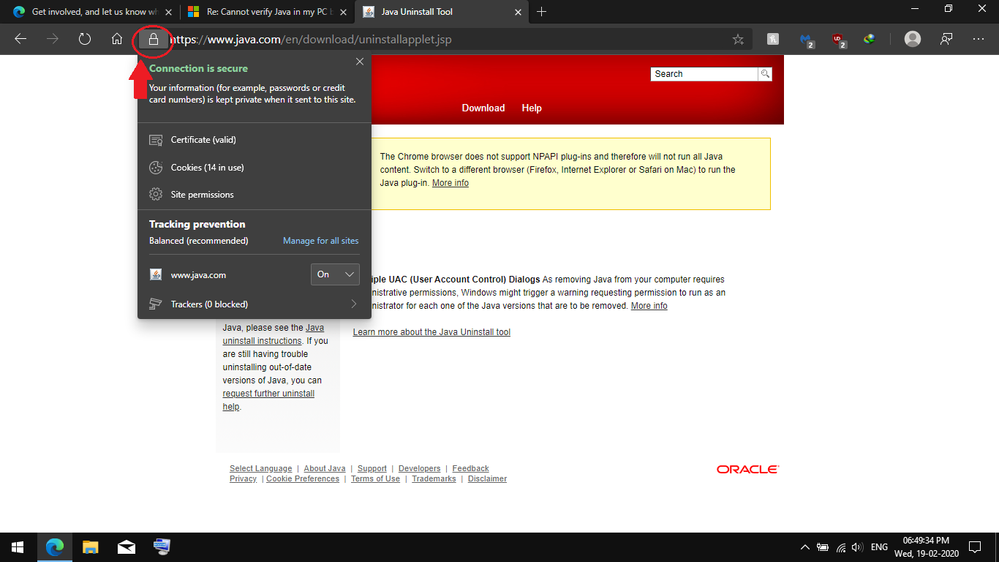This screenshot has width=999, height=562.
Task: Open Trademarks footer link
Action: 434,479
